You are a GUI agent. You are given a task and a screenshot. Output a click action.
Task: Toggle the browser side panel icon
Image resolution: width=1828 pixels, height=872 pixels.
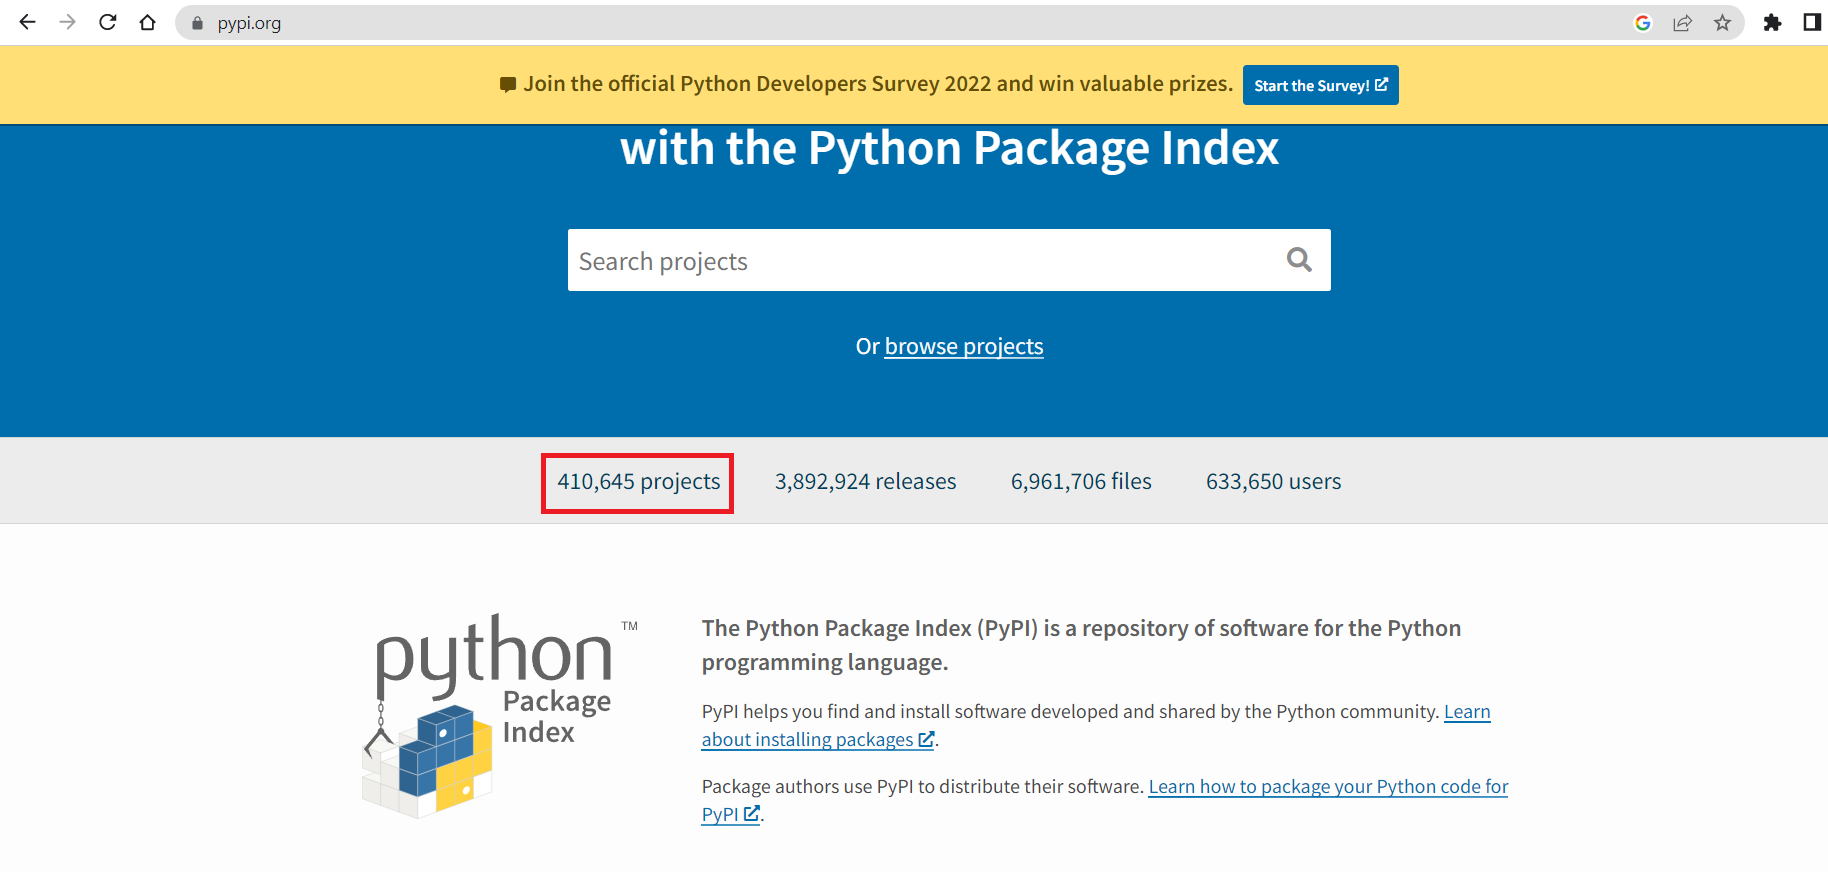[1811, 22]
